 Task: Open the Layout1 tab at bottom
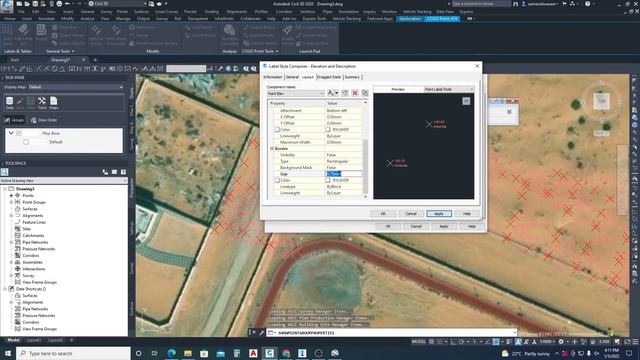click(x=33, y=340)
